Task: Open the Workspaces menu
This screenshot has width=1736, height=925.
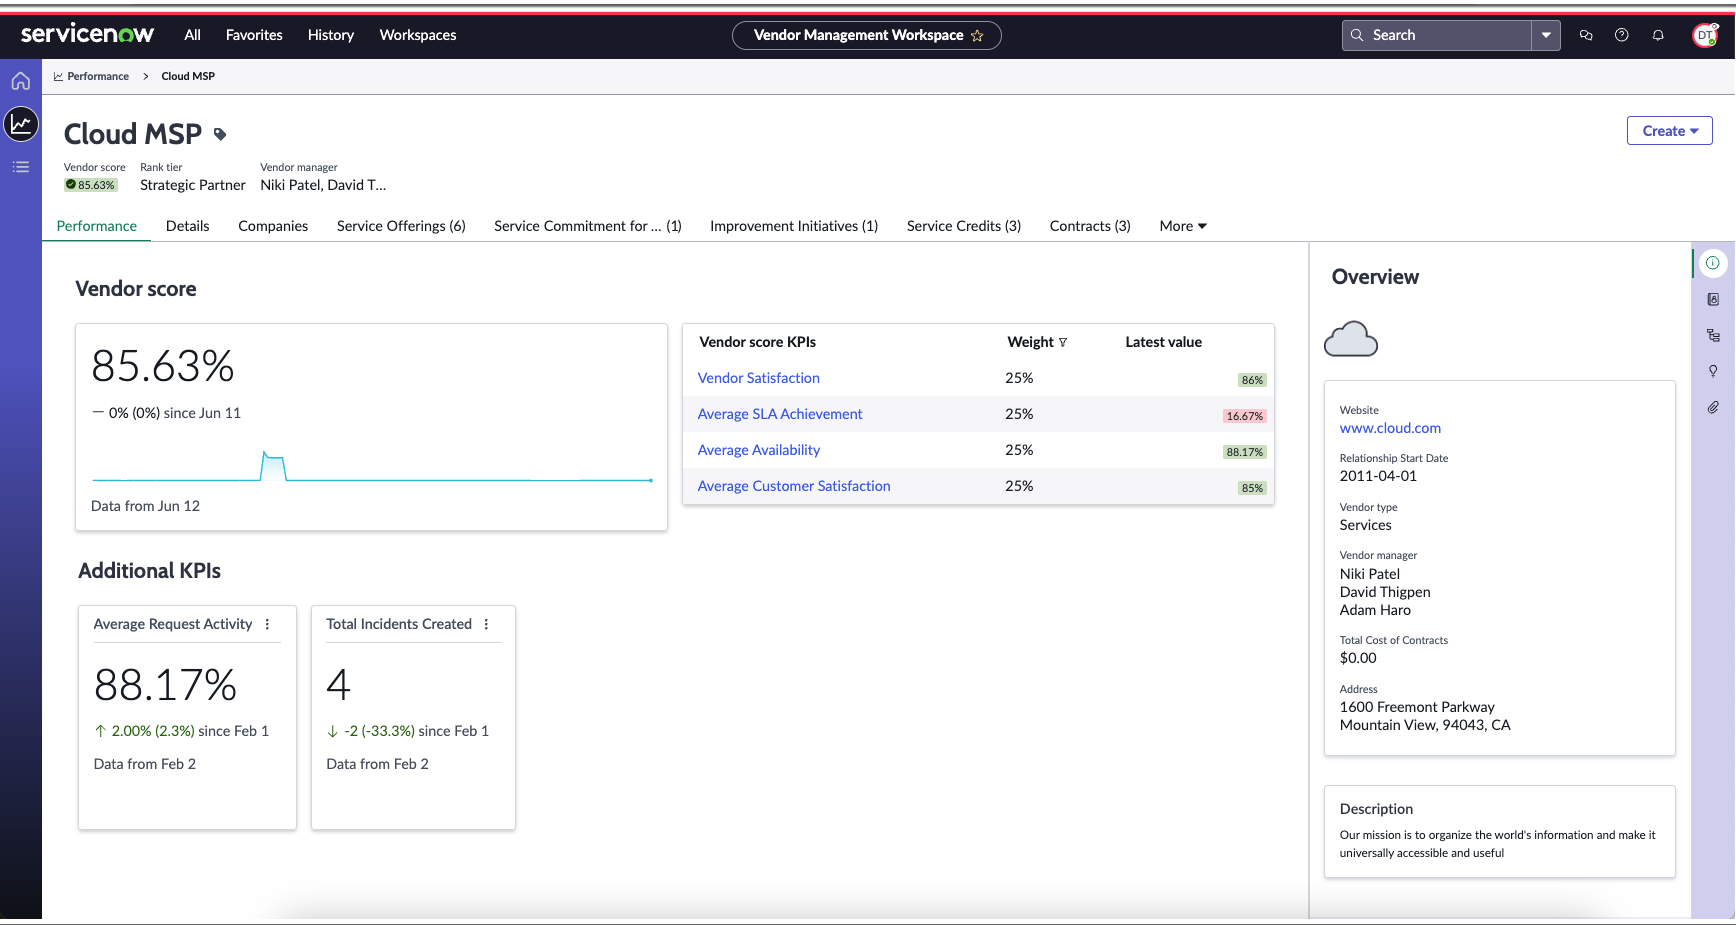Action: (418, 35)
